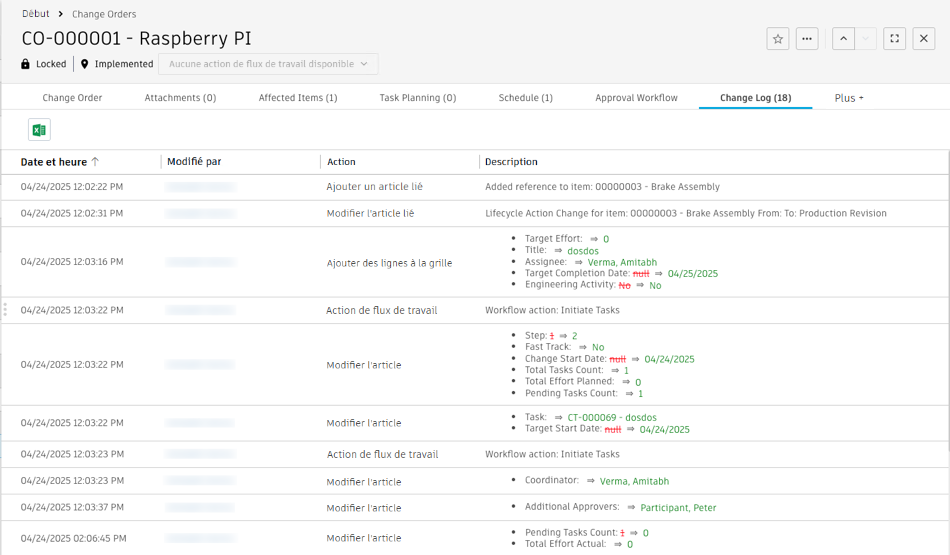
Task: Click the title CO-000001 - Raspberry PI
Action: 136,38
